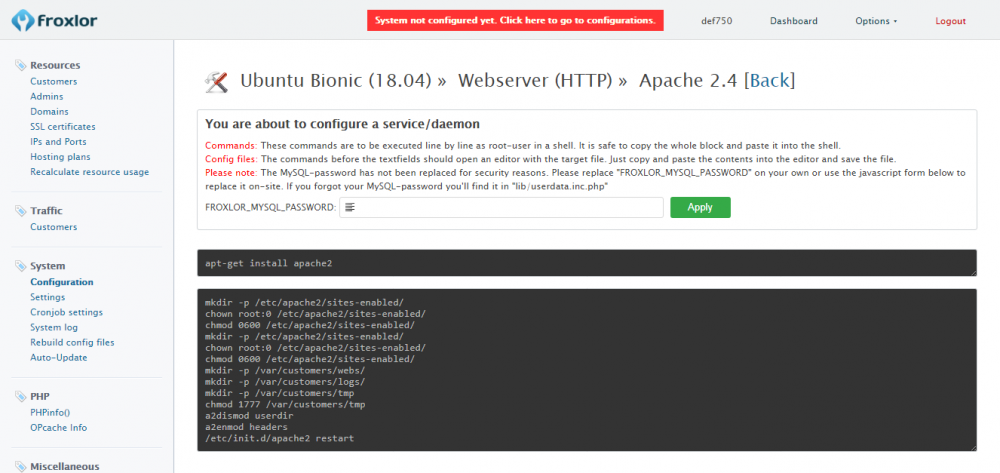Viewport: 1000px width, 473px height.
Task: Click the Resources section tag icon
Action: (x=21, y=66)
